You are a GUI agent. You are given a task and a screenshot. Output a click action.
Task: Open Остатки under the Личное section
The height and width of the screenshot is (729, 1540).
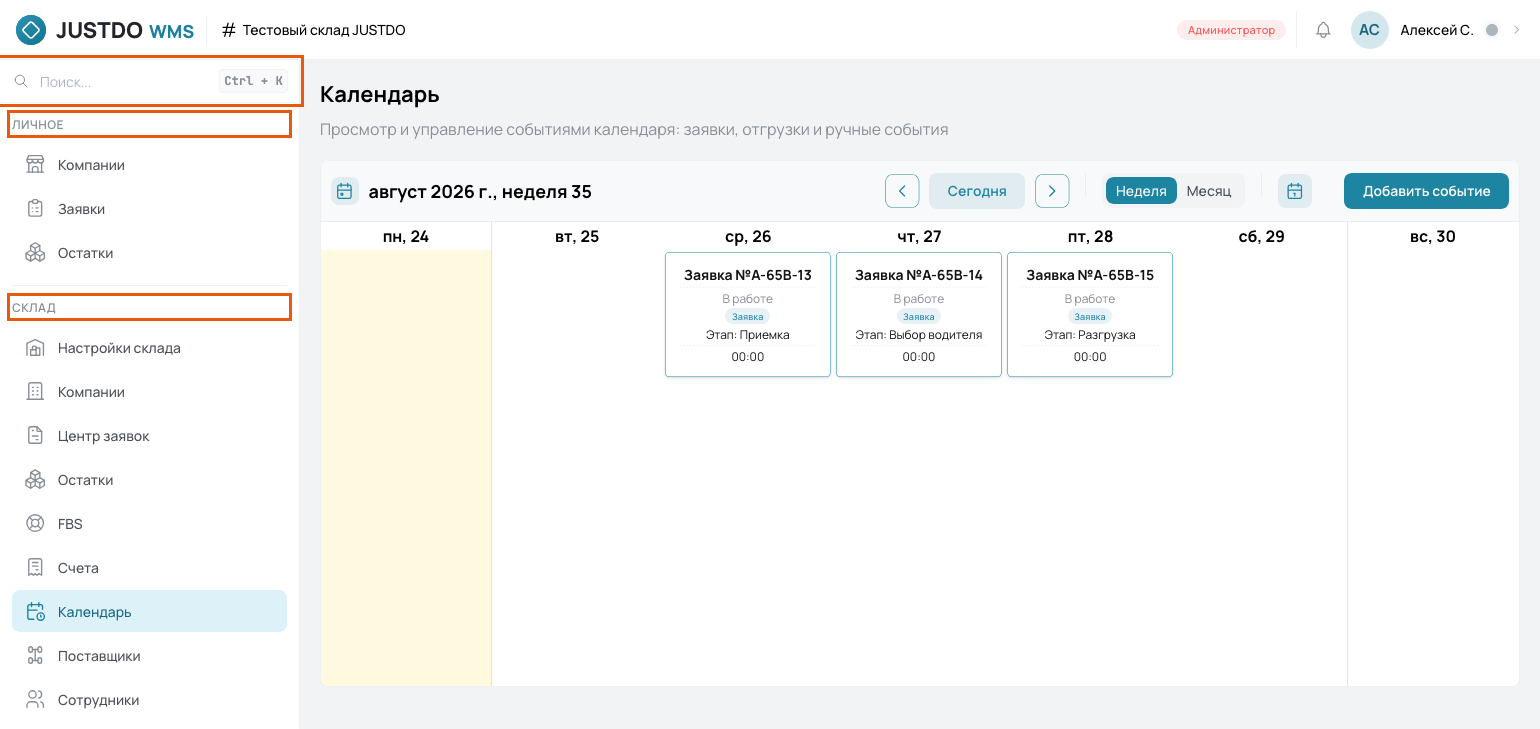149,253
